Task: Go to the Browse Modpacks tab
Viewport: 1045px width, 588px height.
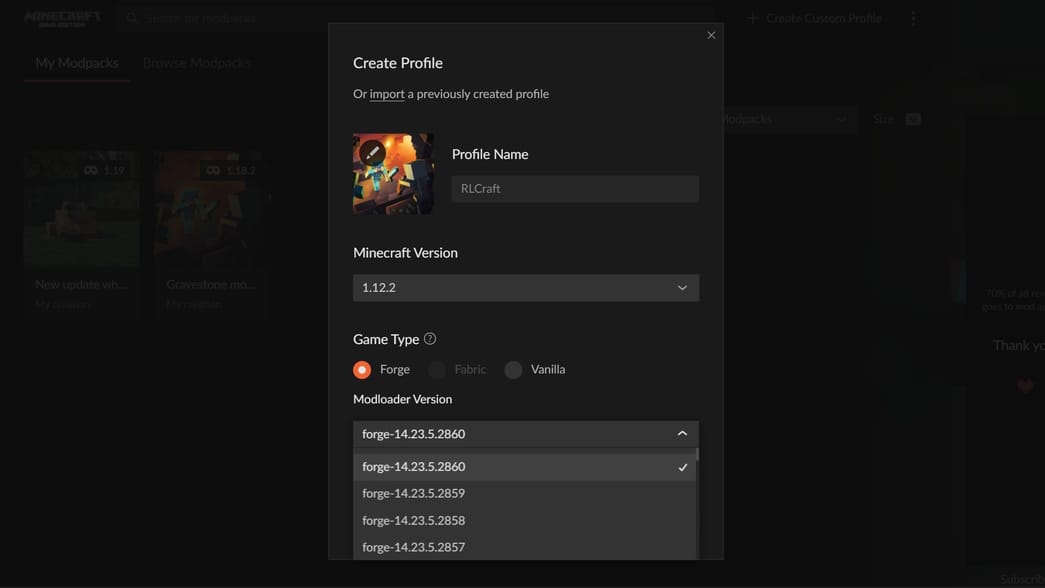Action: pos(197,63)
